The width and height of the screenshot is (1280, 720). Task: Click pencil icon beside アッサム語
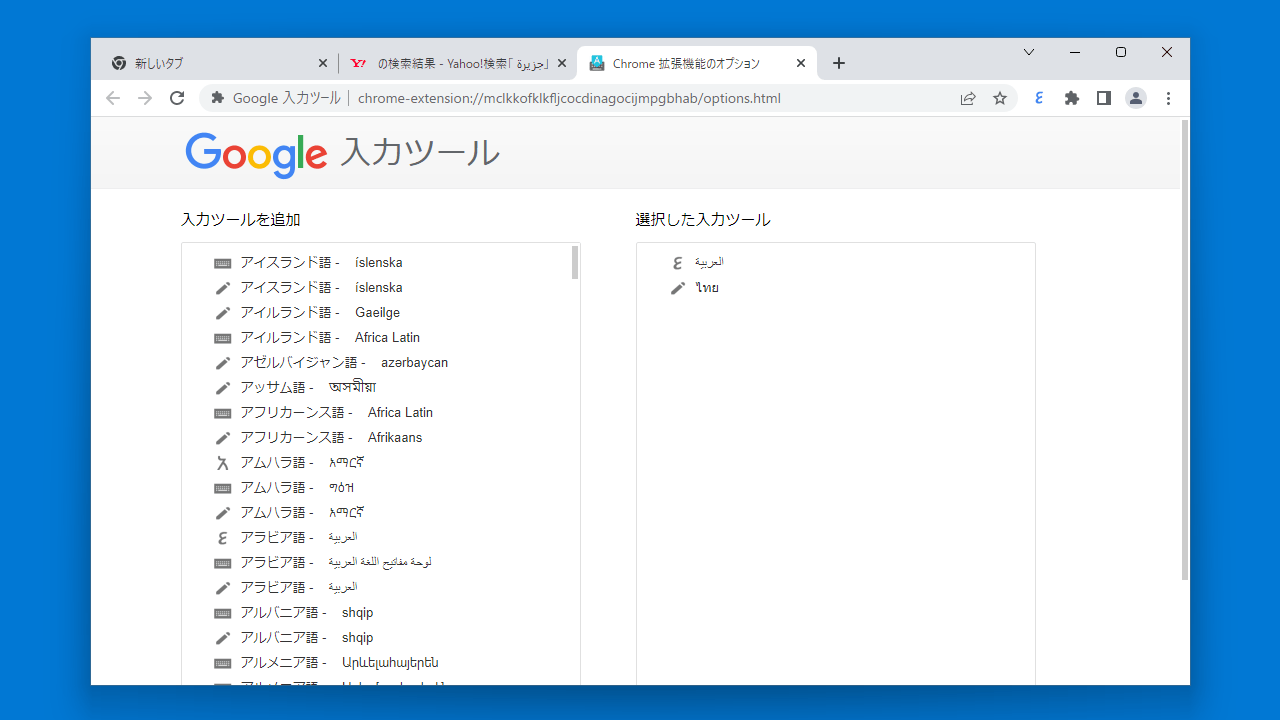(223, 388)
